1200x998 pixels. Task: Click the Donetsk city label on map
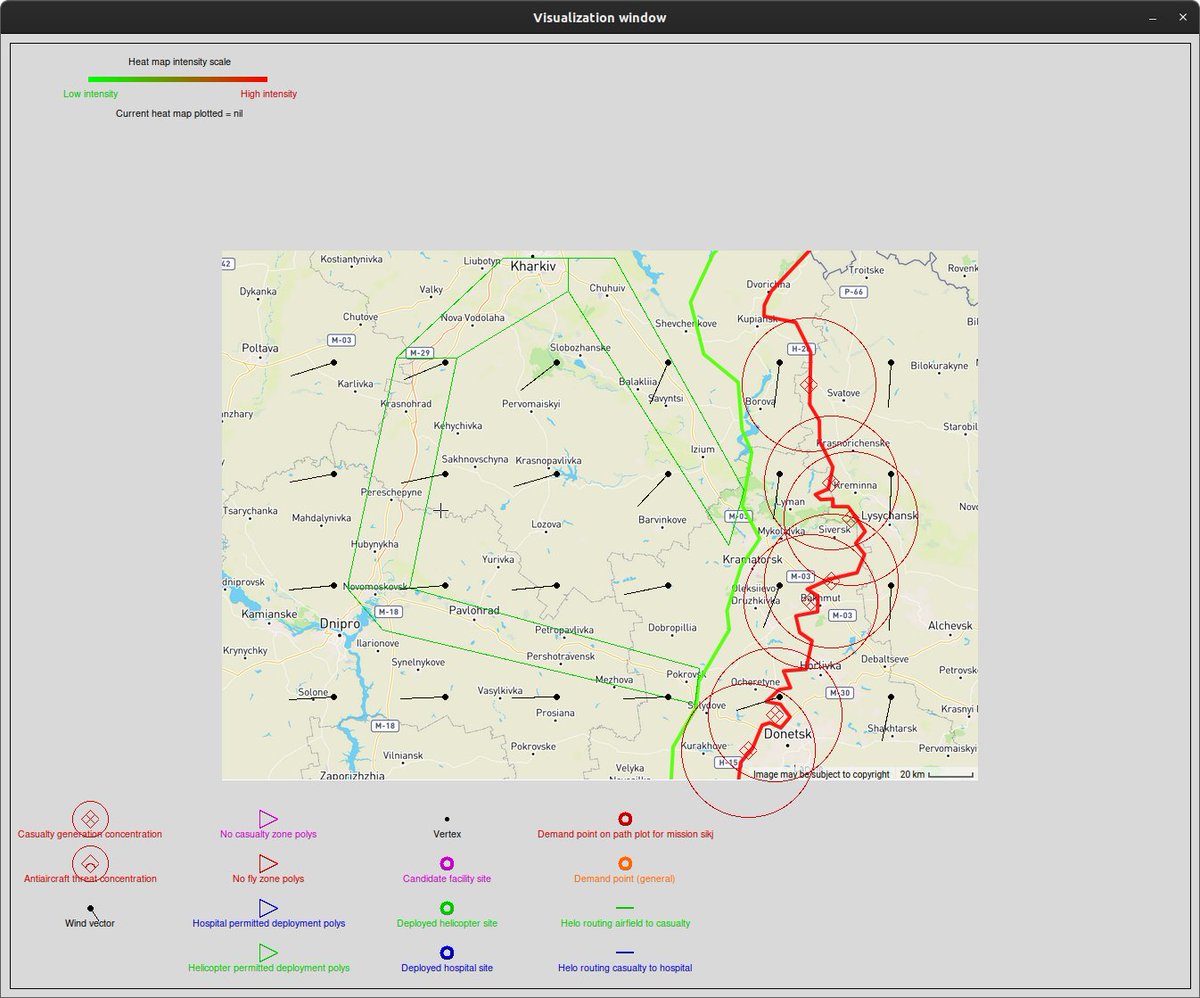coord(788,734)
